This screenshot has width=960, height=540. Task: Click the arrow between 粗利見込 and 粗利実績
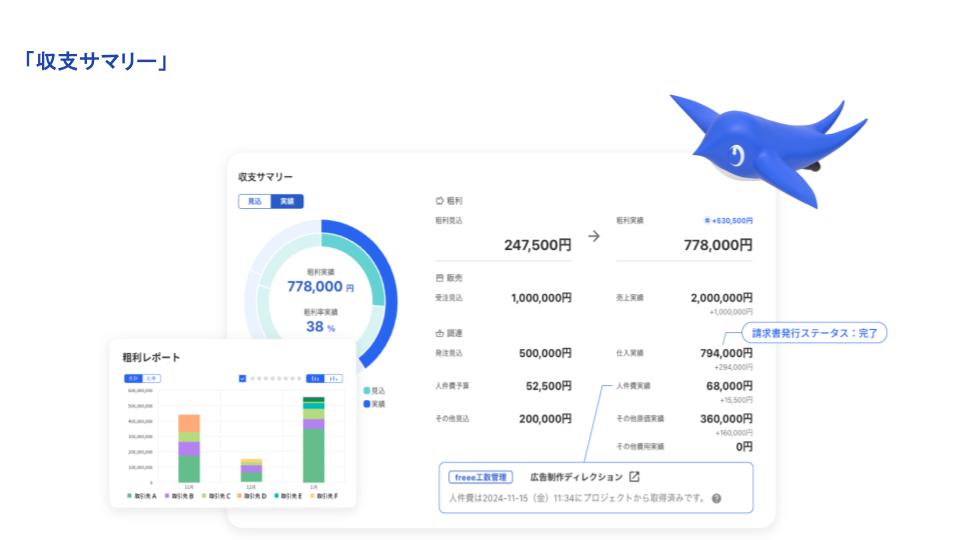[594, 236]
